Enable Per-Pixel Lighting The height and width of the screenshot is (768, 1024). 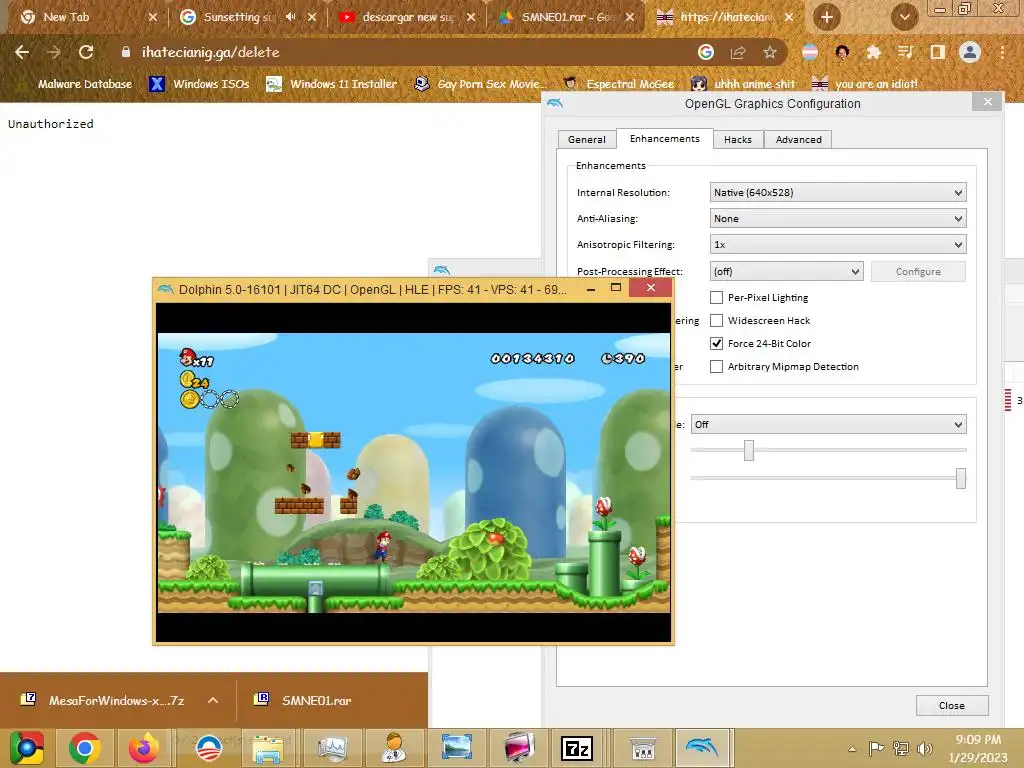pyautogui.click(x=716, y=298)
